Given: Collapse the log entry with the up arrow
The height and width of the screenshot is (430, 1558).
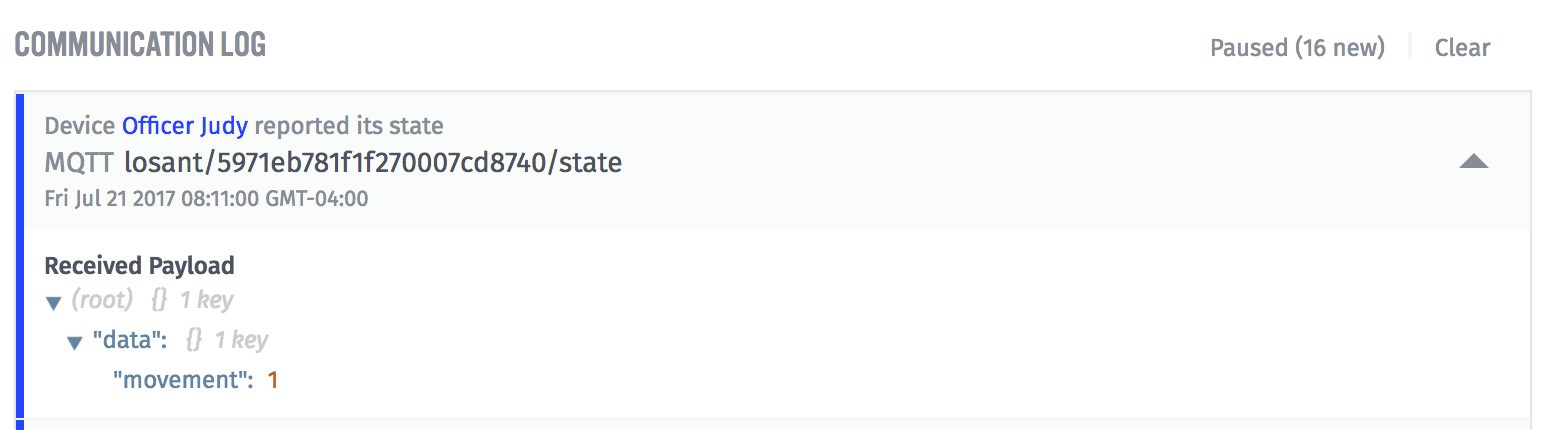Looking at the screenshot, I should coord(1474,162).
